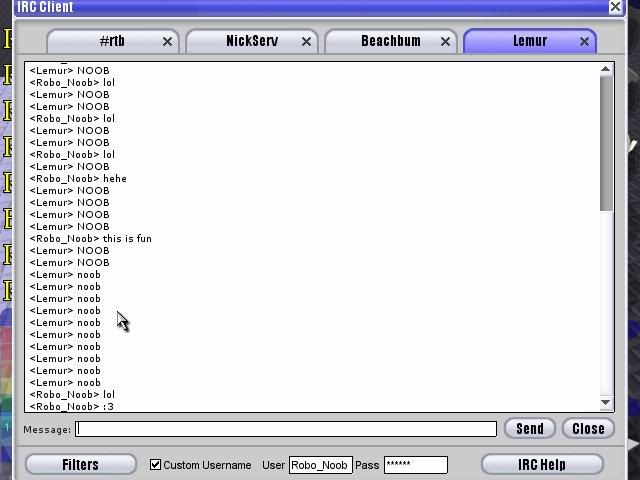
Task: Send the typed message
Action: click(x=530, y=429)
